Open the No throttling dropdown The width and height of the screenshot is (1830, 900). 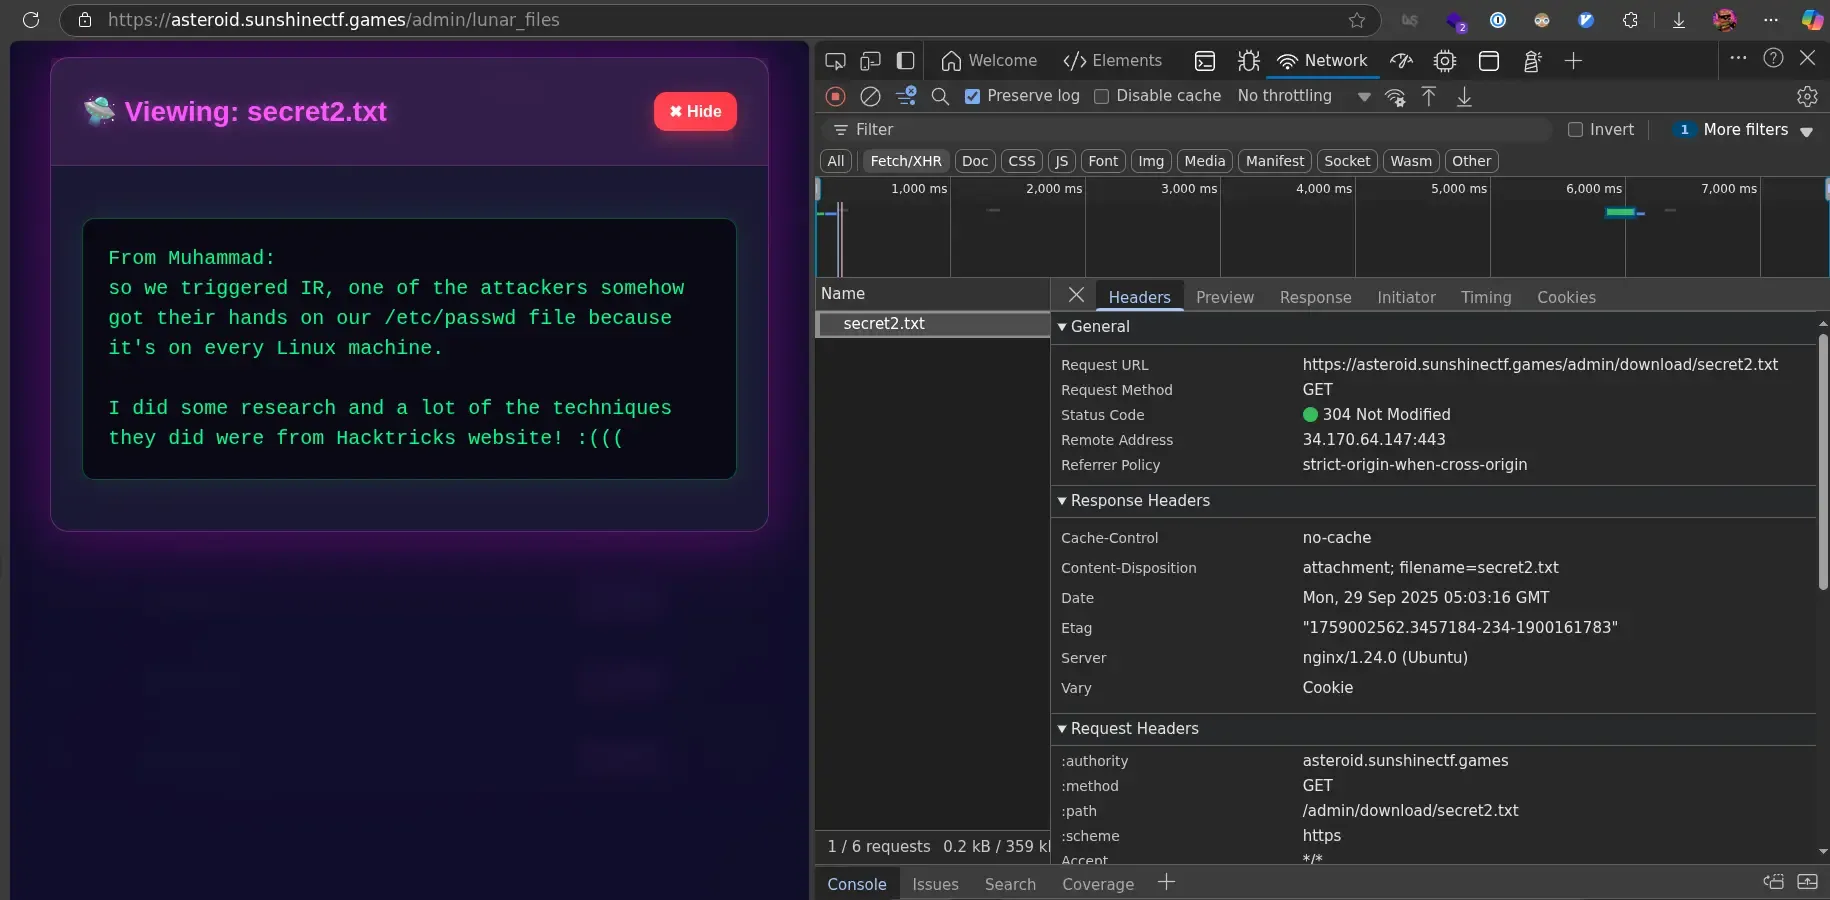click(x=1303, y=96)
